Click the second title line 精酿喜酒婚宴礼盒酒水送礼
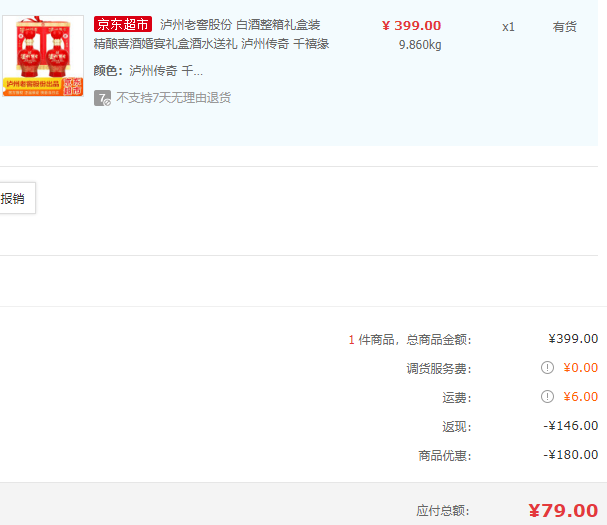607x525 pixels. point(165,44)
